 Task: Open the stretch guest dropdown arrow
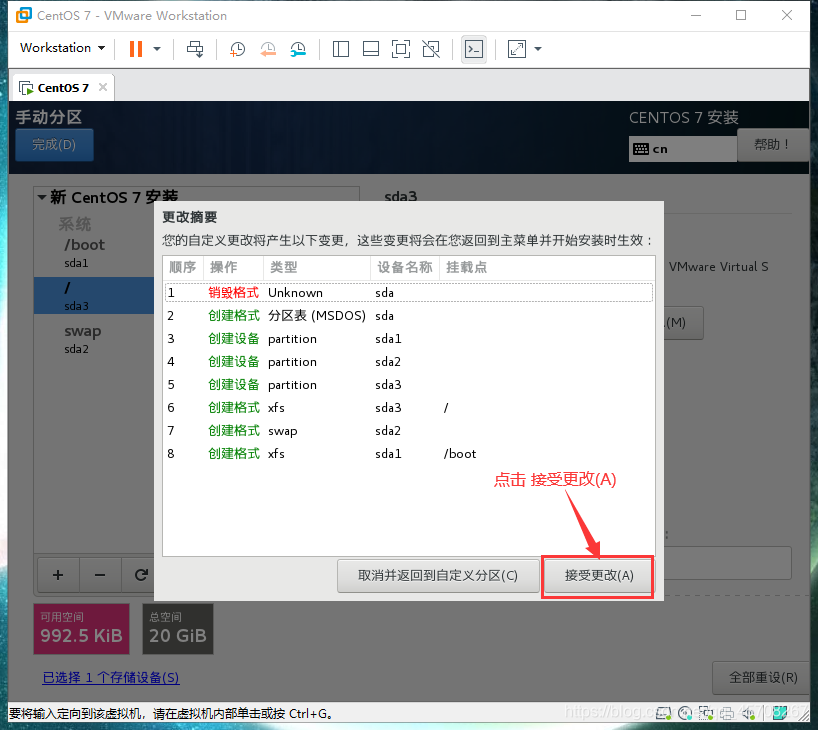click(538, 49)
